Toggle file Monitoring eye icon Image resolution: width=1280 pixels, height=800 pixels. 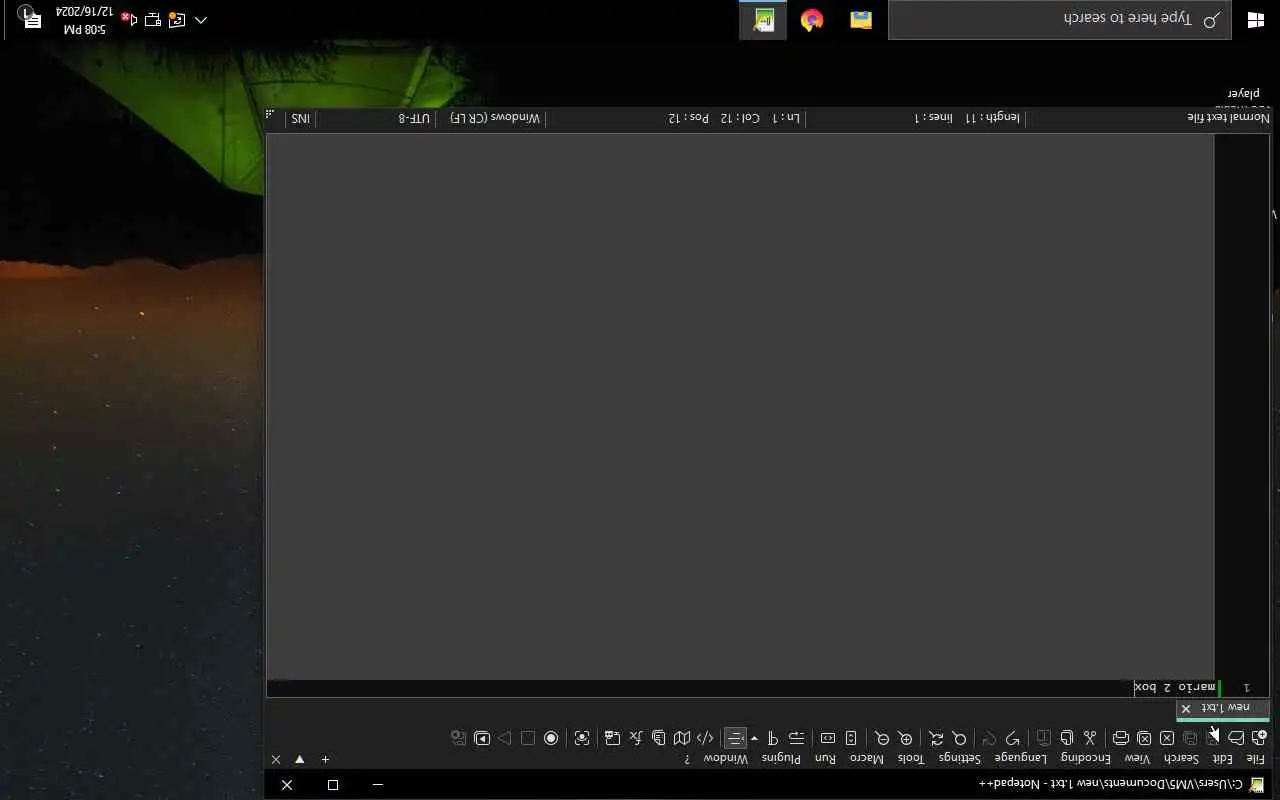pos(582,738)
